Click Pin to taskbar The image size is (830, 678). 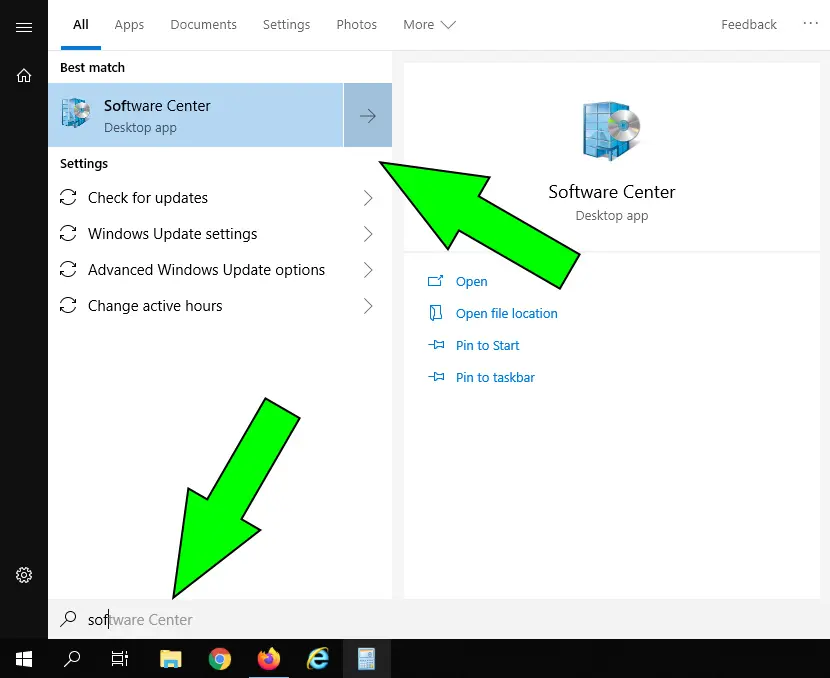coord(495,377)
